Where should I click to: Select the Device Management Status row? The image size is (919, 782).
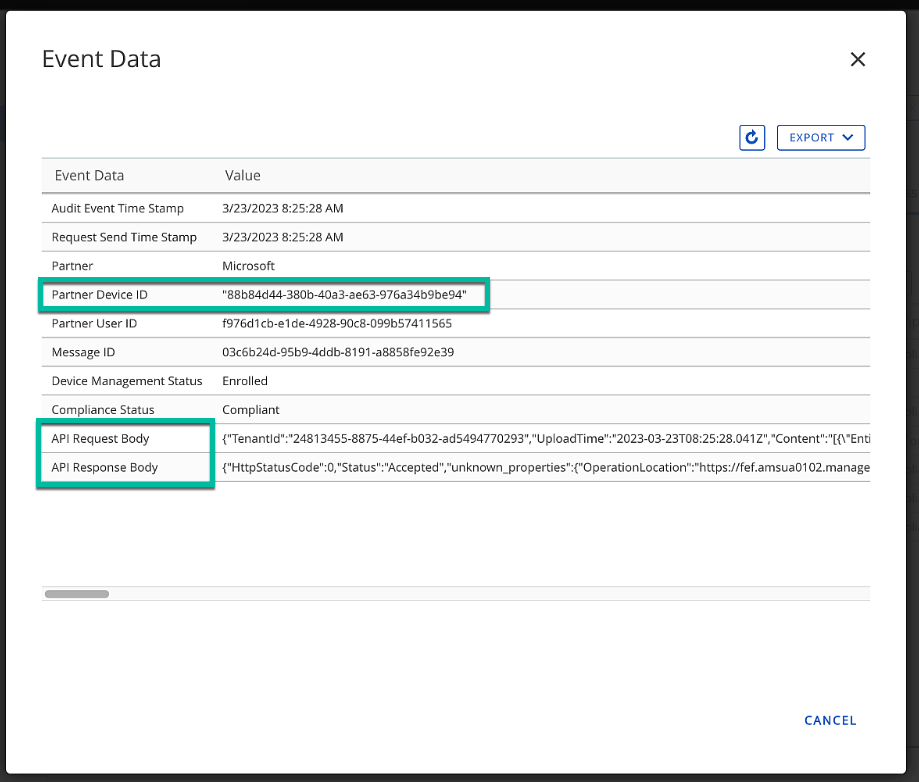click(127, 381)
